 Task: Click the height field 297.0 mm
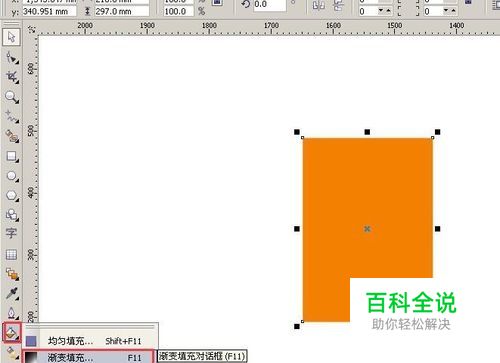coord(122,11)
